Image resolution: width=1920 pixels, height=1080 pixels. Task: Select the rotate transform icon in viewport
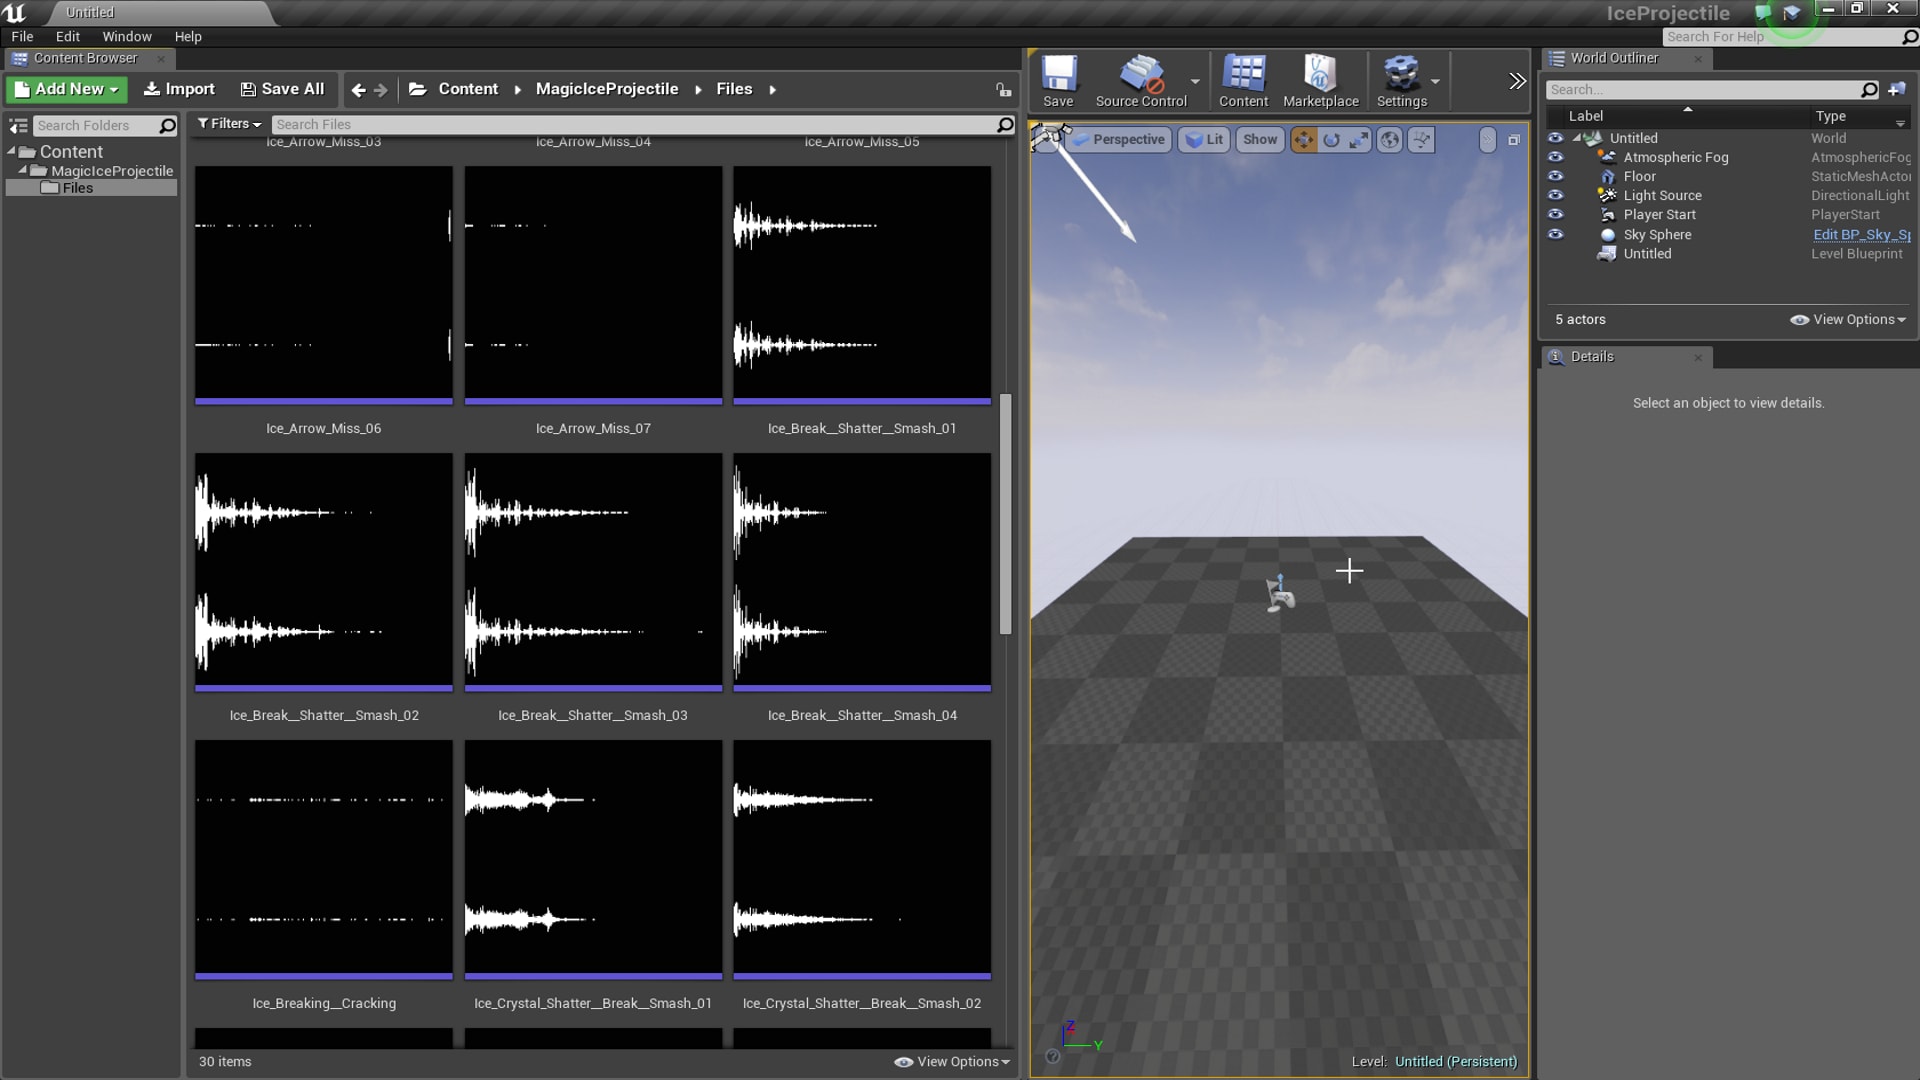[x=1330, y=139]
